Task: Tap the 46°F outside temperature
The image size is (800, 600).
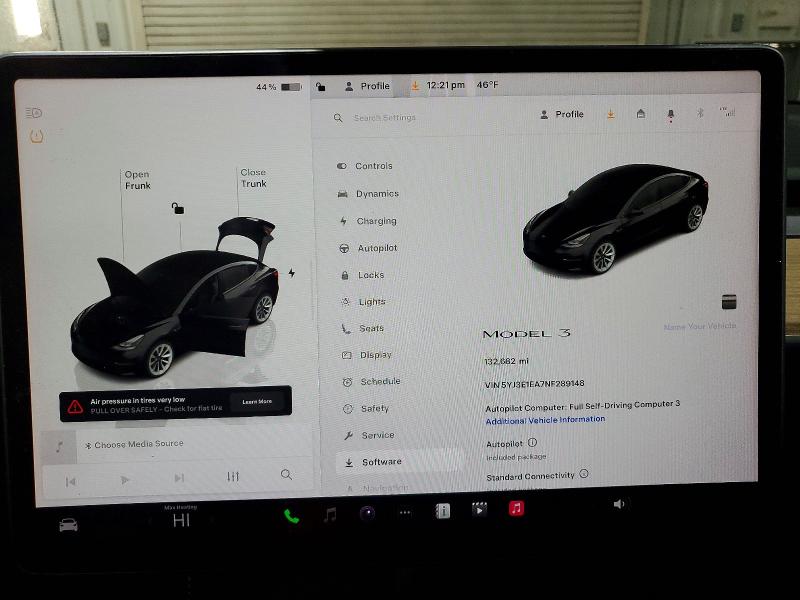Action: [487, 85]
